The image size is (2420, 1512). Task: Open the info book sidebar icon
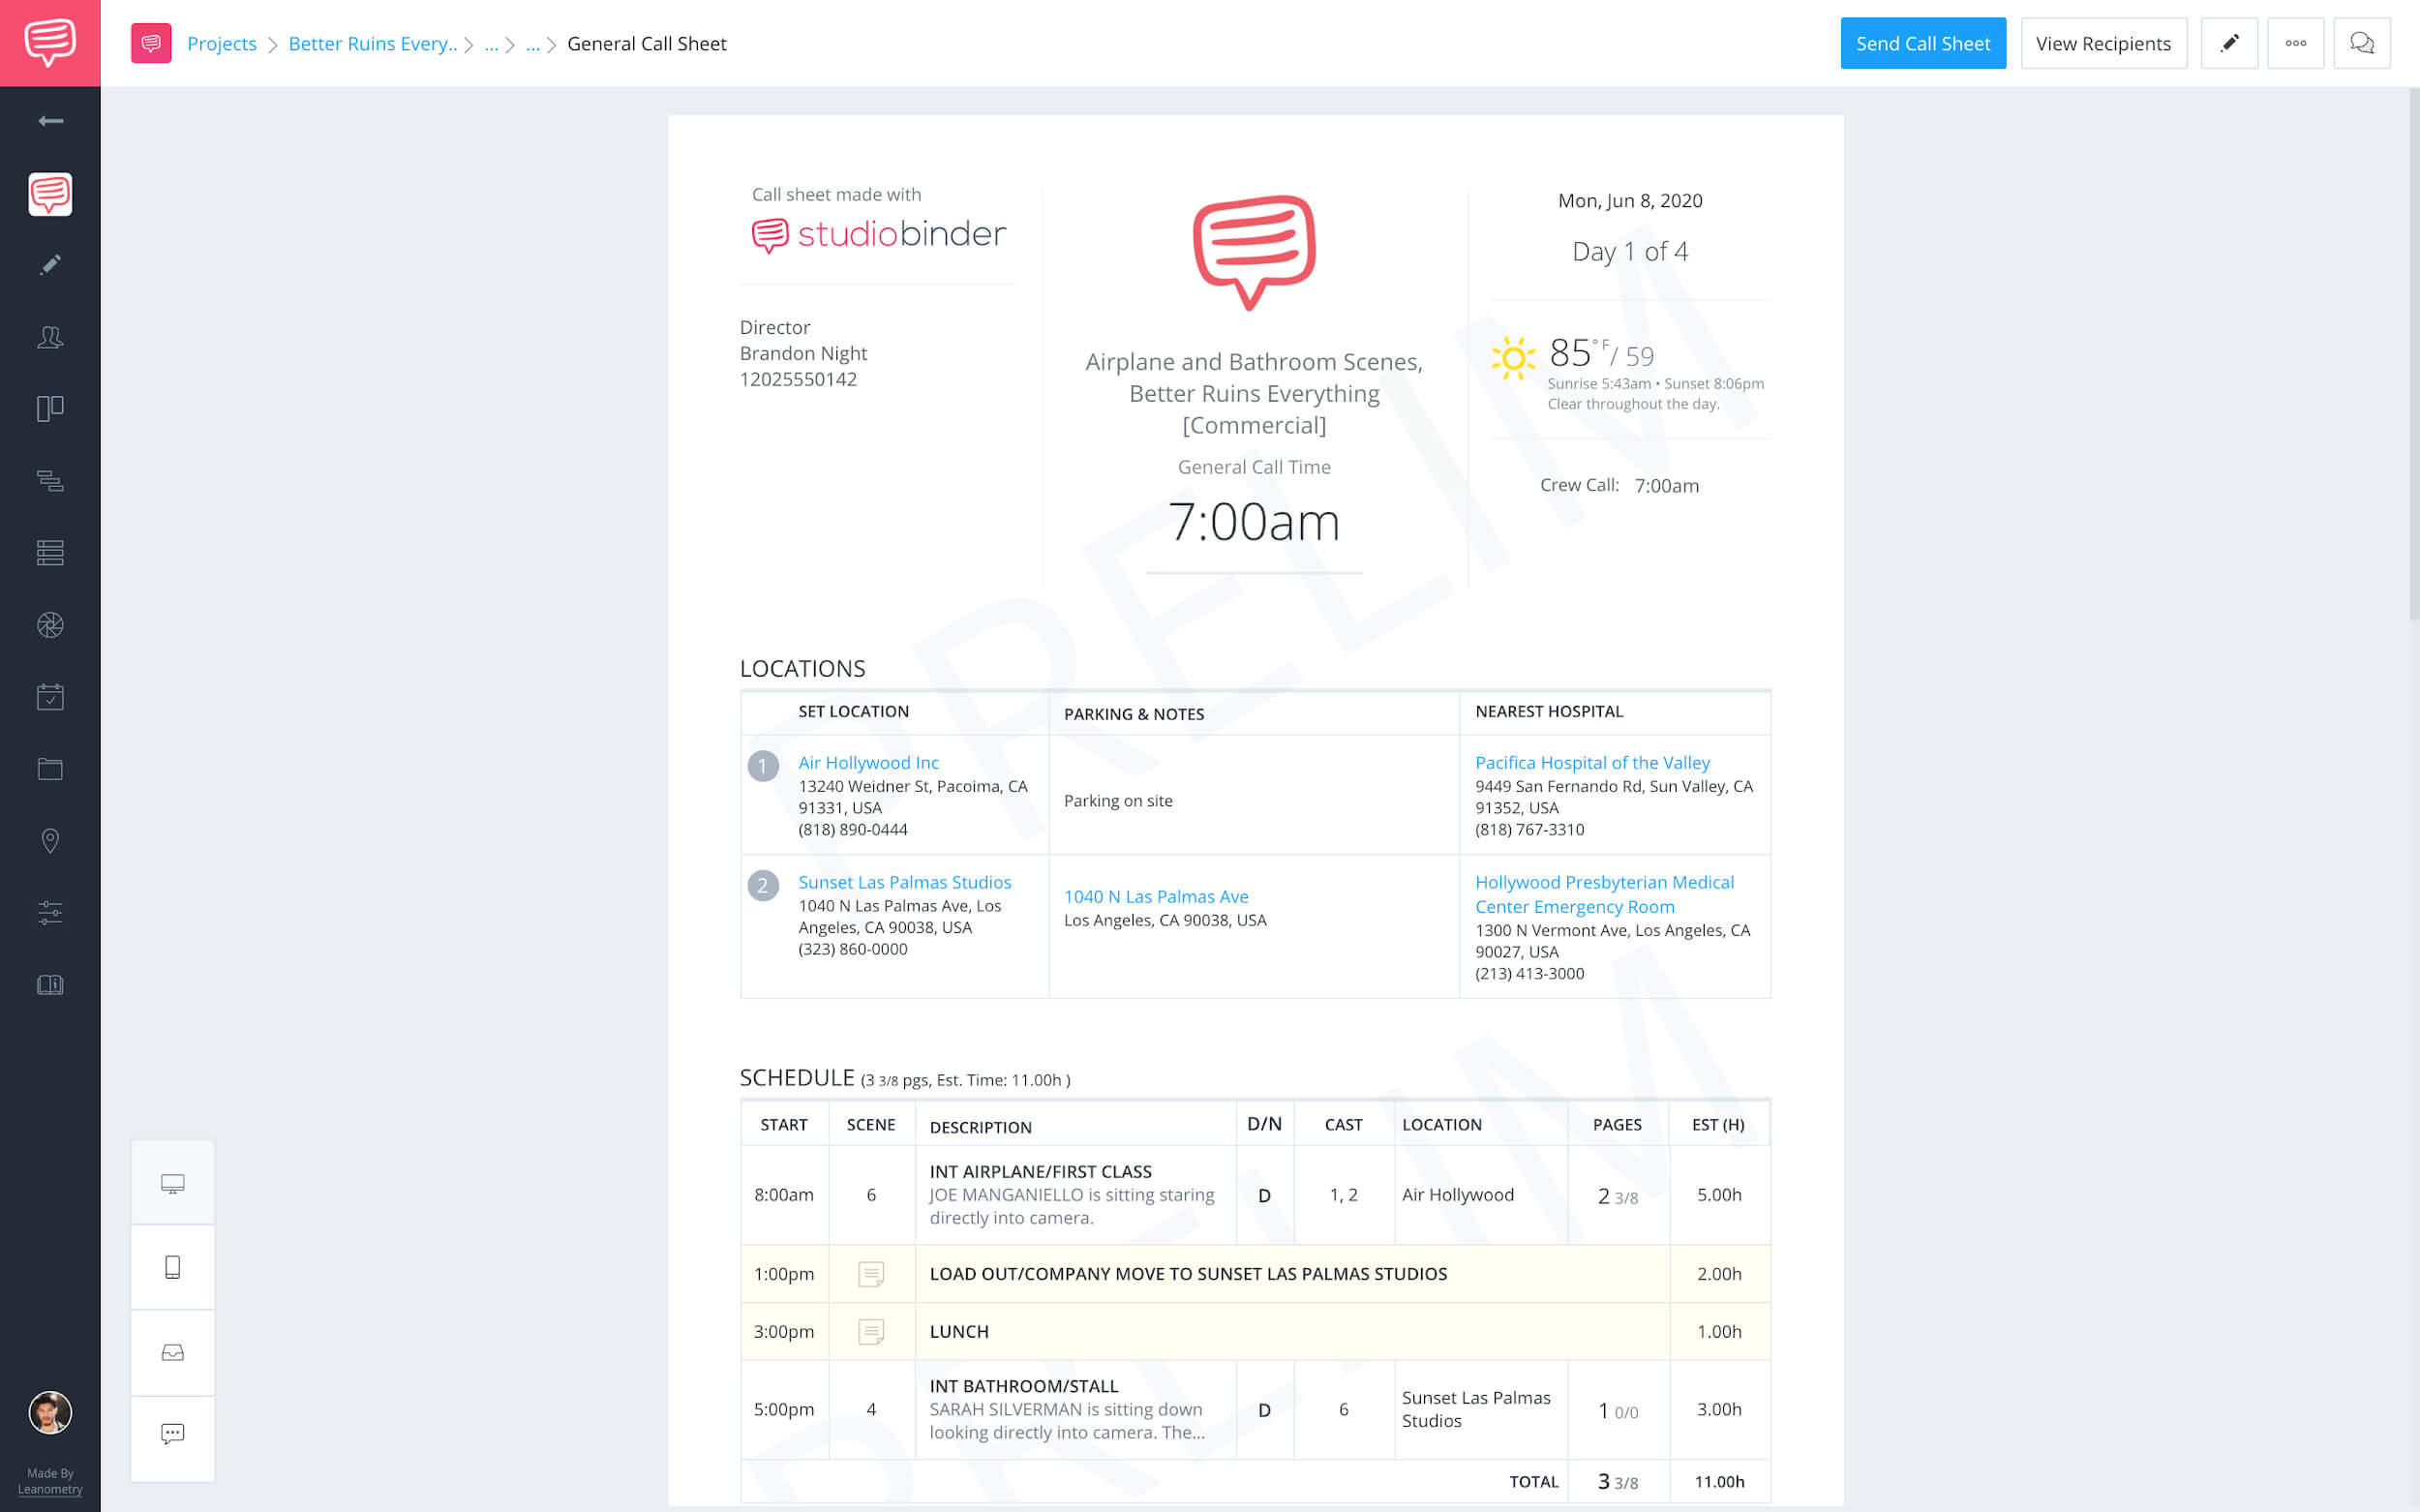(x=50, y=985)
